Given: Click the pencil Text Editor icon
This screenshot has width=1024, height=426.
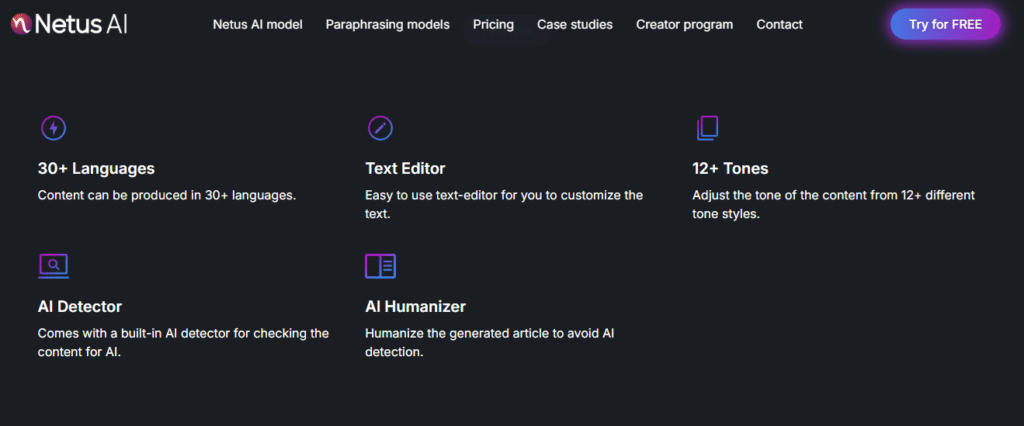Looking at the screenshot, I should click(x=380, y=128).
